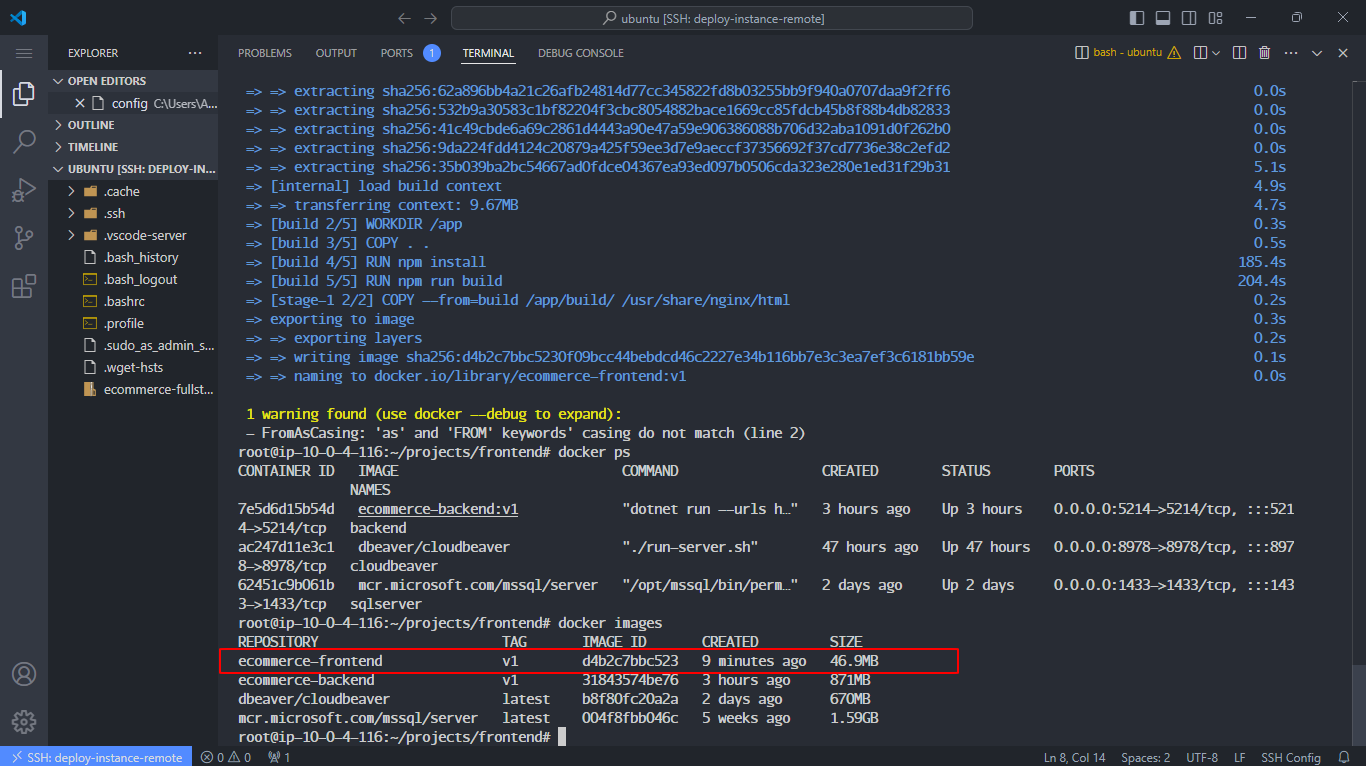
Task: Expand the Outline section
Action: [x=133, y=125]
